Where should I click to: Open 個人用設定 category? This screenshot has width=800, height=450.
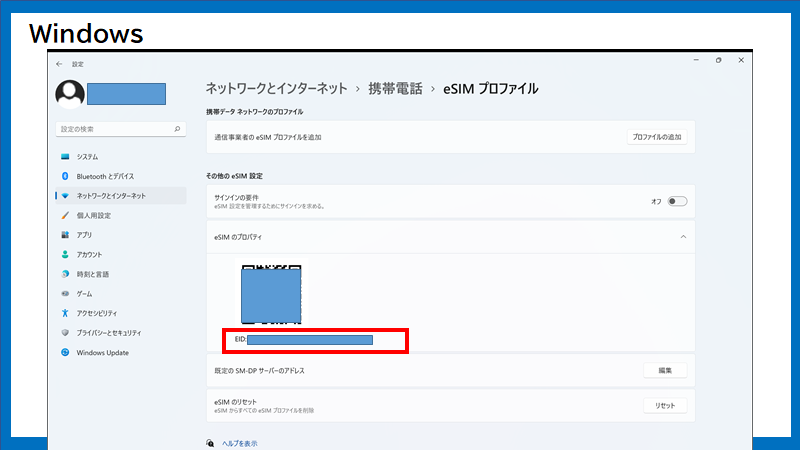121,215
